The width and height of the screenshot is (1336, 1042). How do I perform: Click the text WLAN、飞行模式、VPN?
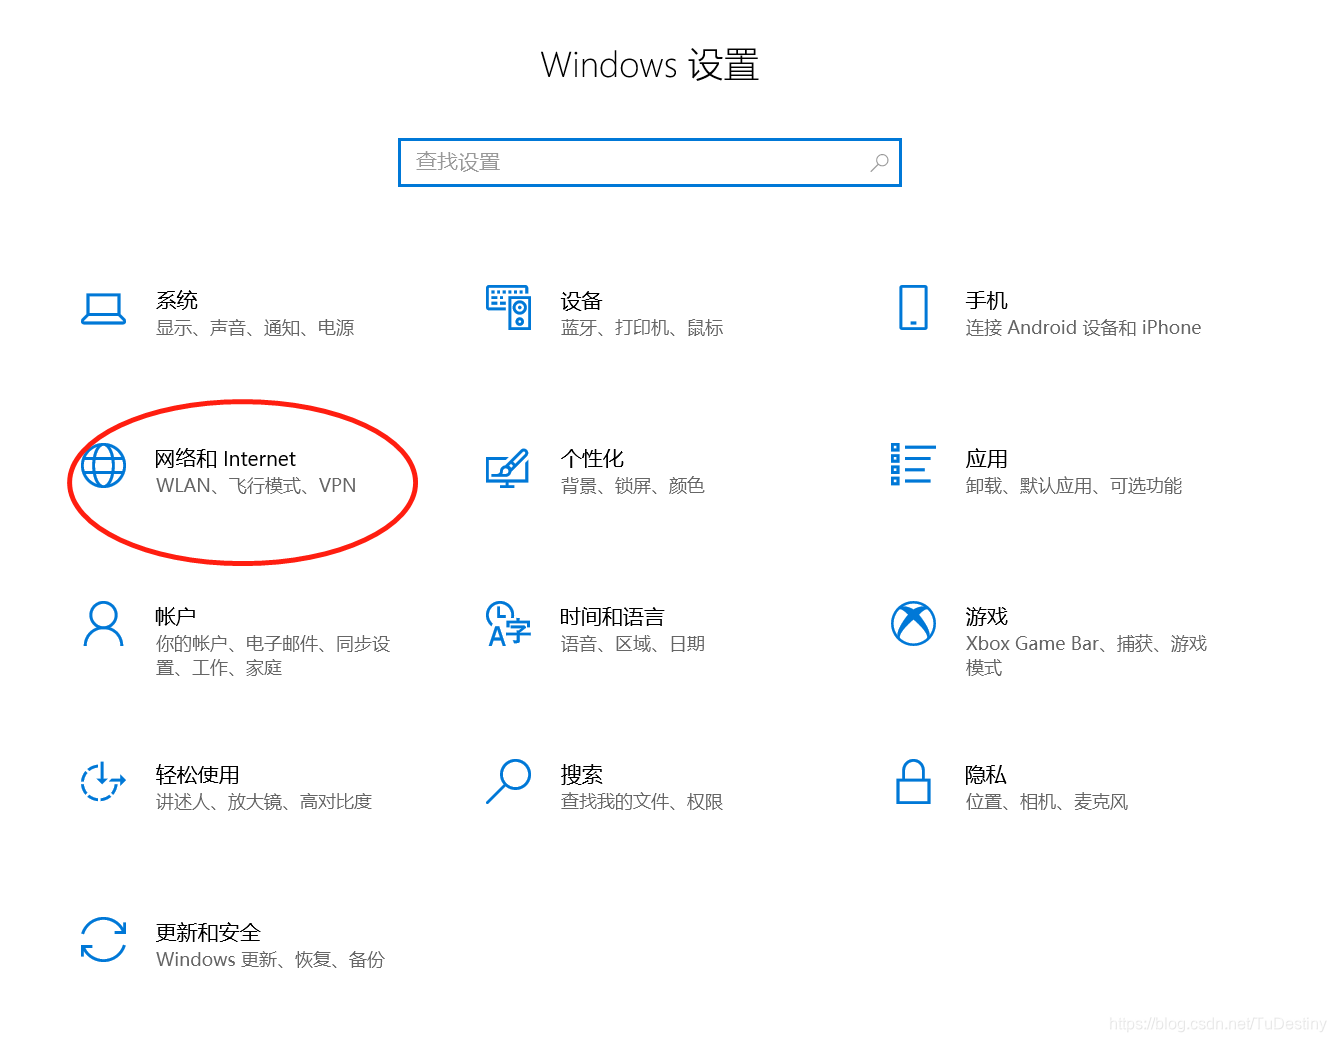pyautogui.click(x=256, y=486)
